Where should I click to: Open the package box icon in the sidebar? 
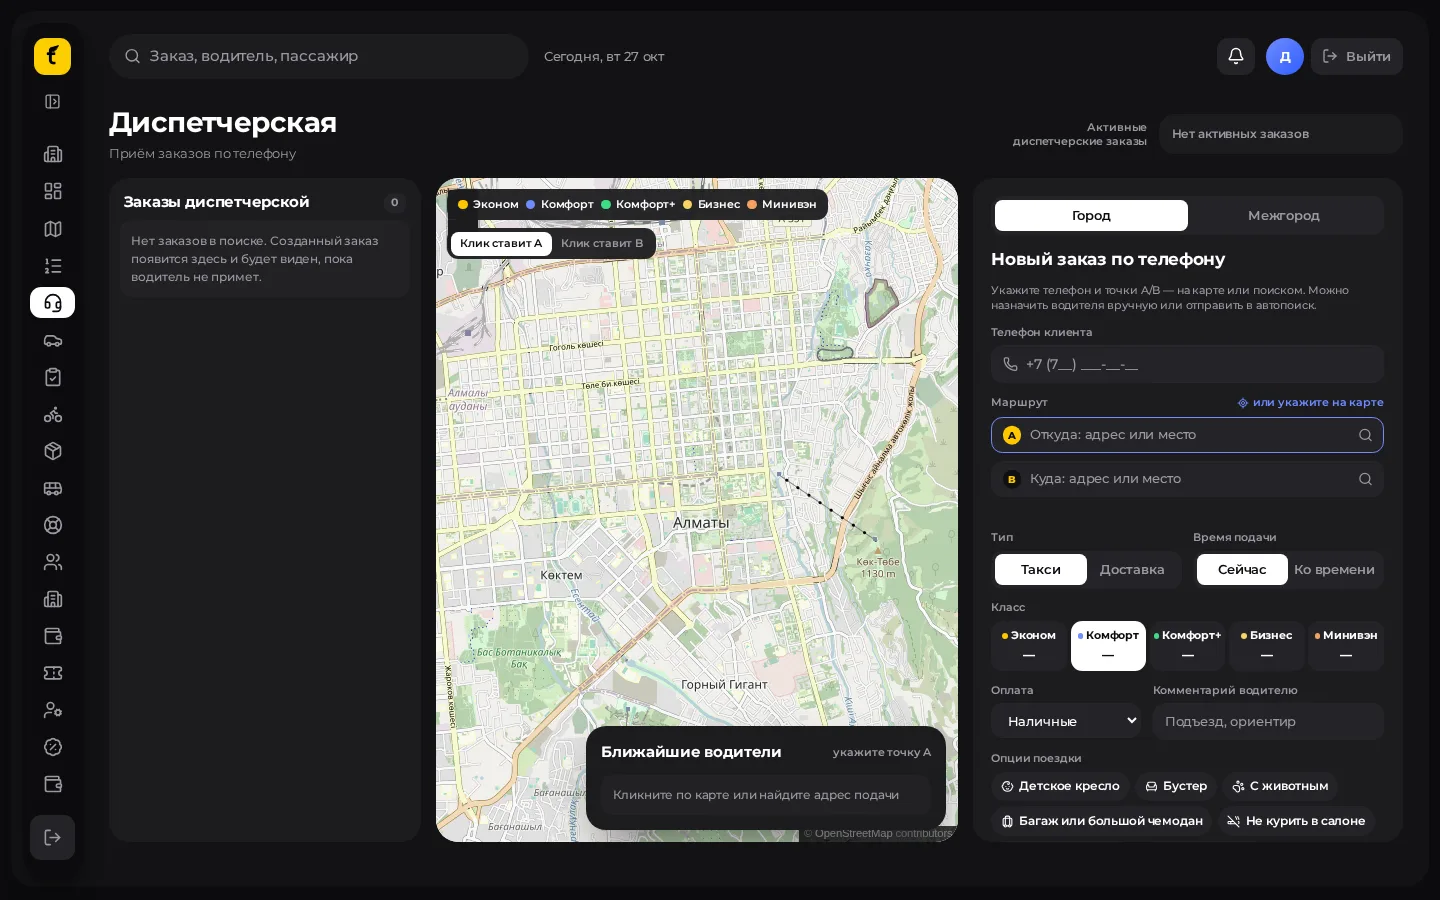tap(53, 451)
